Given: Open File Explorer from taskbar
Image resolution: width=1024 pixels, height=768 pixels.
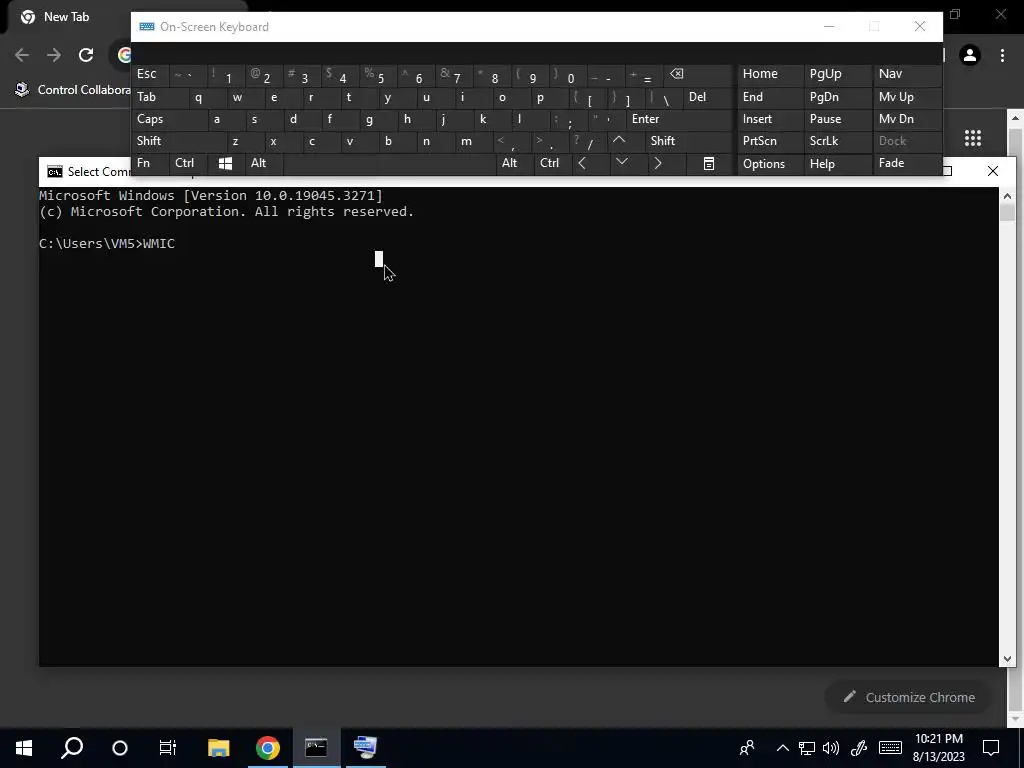Looking at the screenshot, I should pos(219,747).
